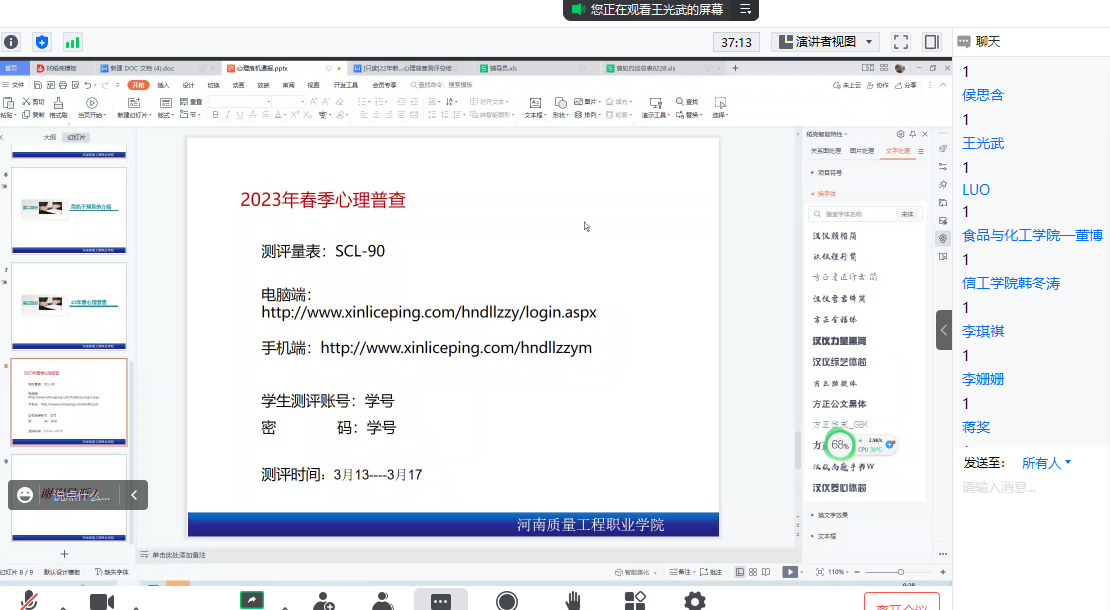This screenshot has width=1110, height=610.
Task: Click the camera video icon
Action: click(x=102, y=601)
